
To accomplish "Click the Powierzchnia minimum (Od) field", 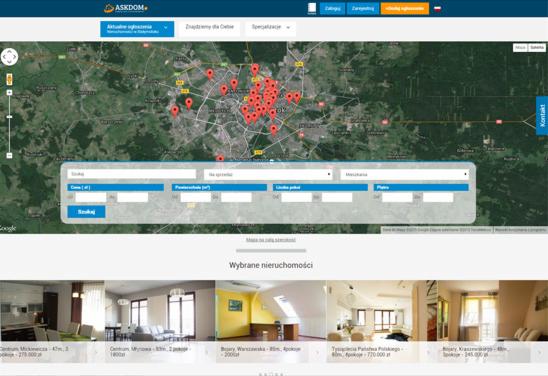I will click(196, 197).
